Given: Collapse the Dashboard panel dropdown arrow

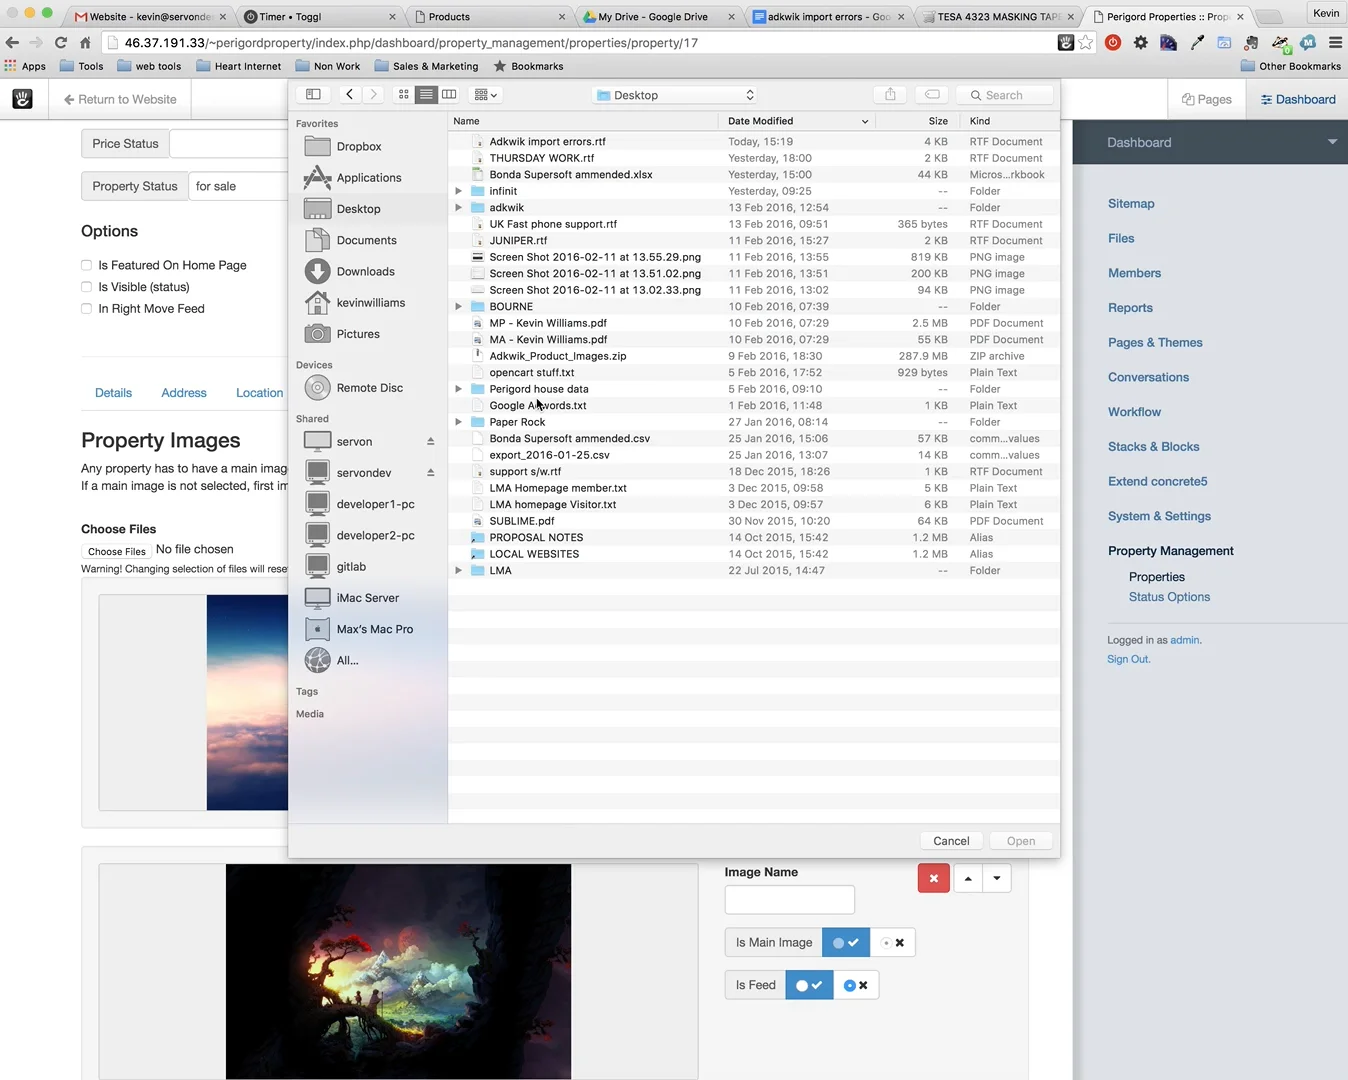Looking at the screenshot, I should coord(1332,142).
